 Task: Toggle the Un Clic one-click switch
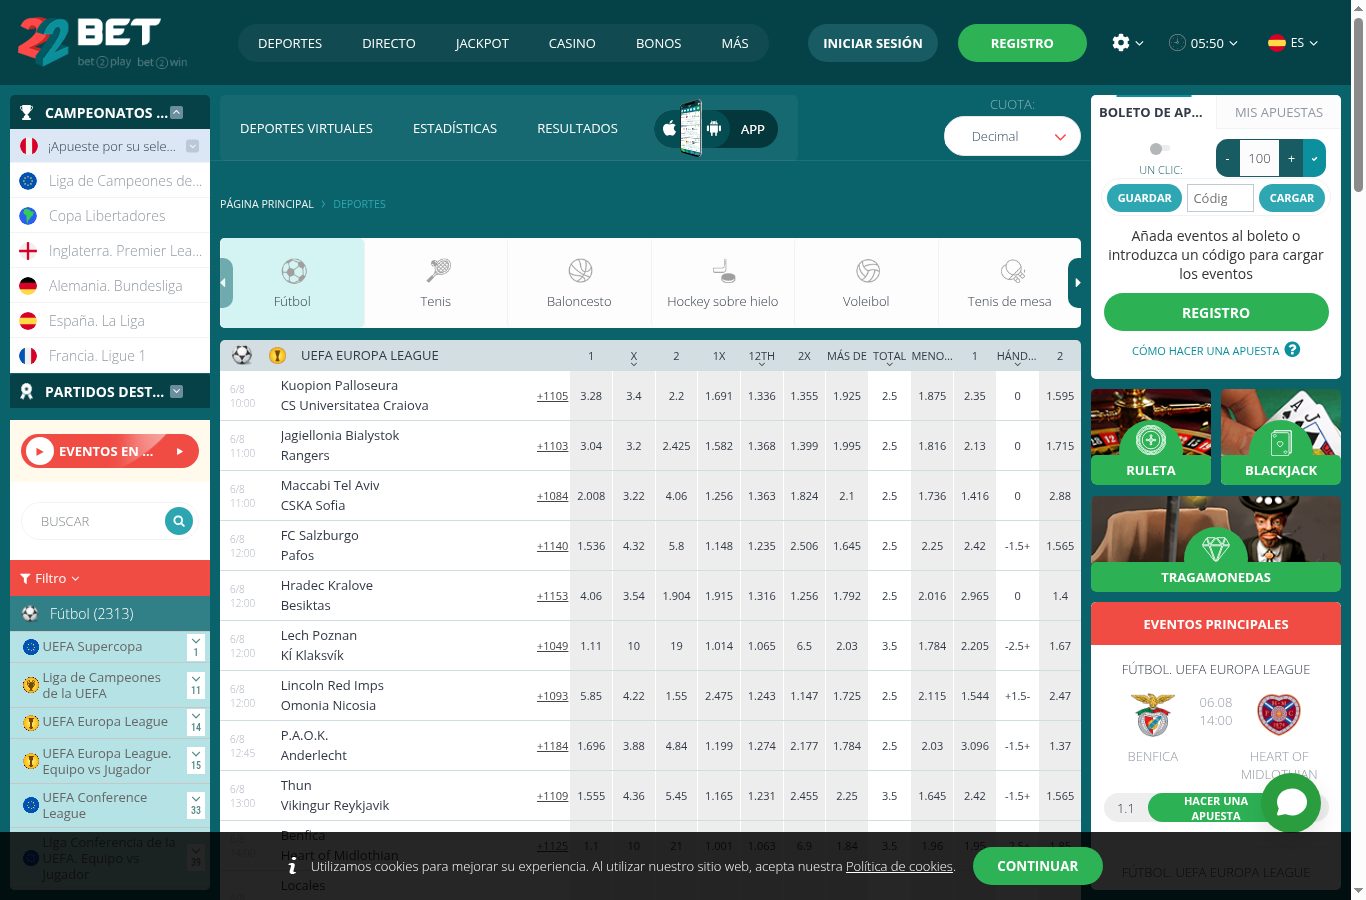point(1159,149)
